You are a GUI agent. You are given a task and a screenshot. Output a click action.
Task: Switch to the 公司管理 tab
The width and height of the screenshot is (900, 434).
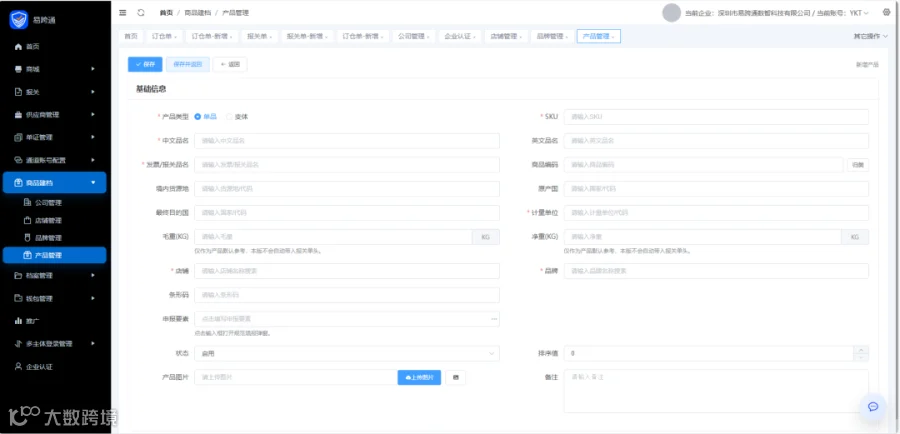414,36
